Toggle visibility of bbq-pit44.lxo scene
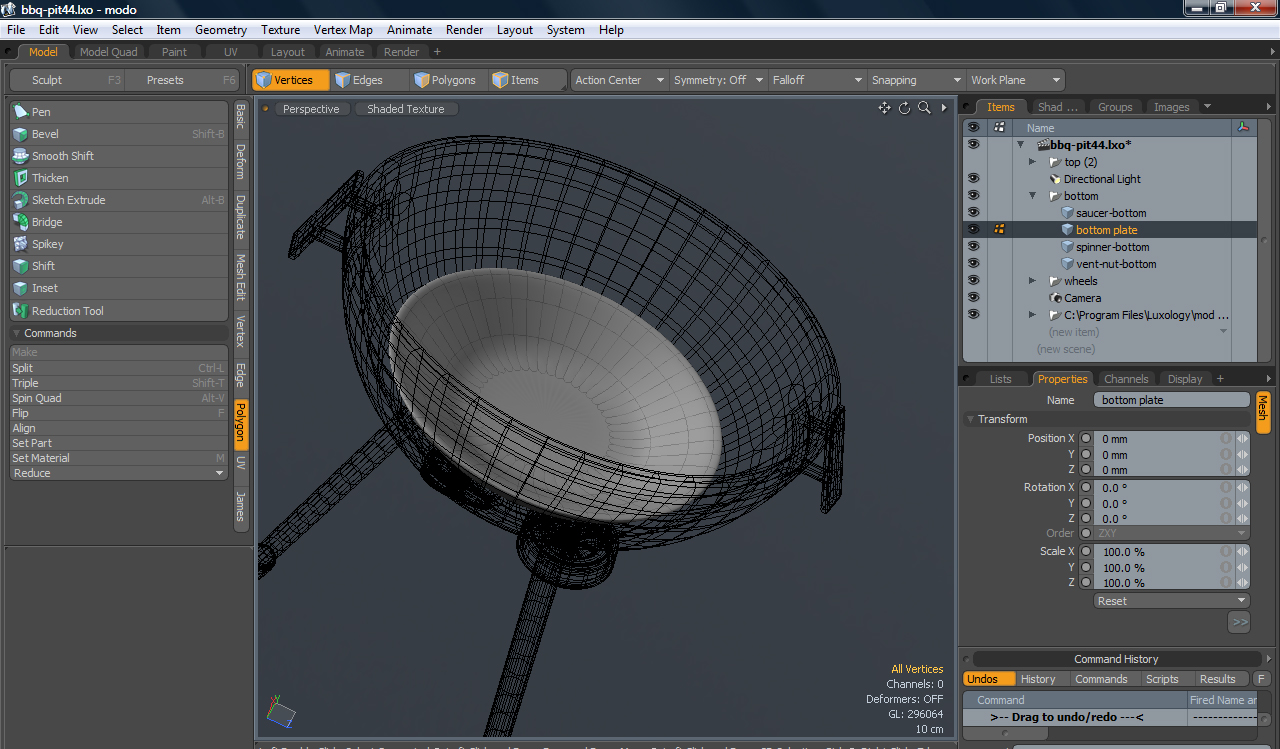The height and width of the screenshot is (749, 1280). (974, 145)
